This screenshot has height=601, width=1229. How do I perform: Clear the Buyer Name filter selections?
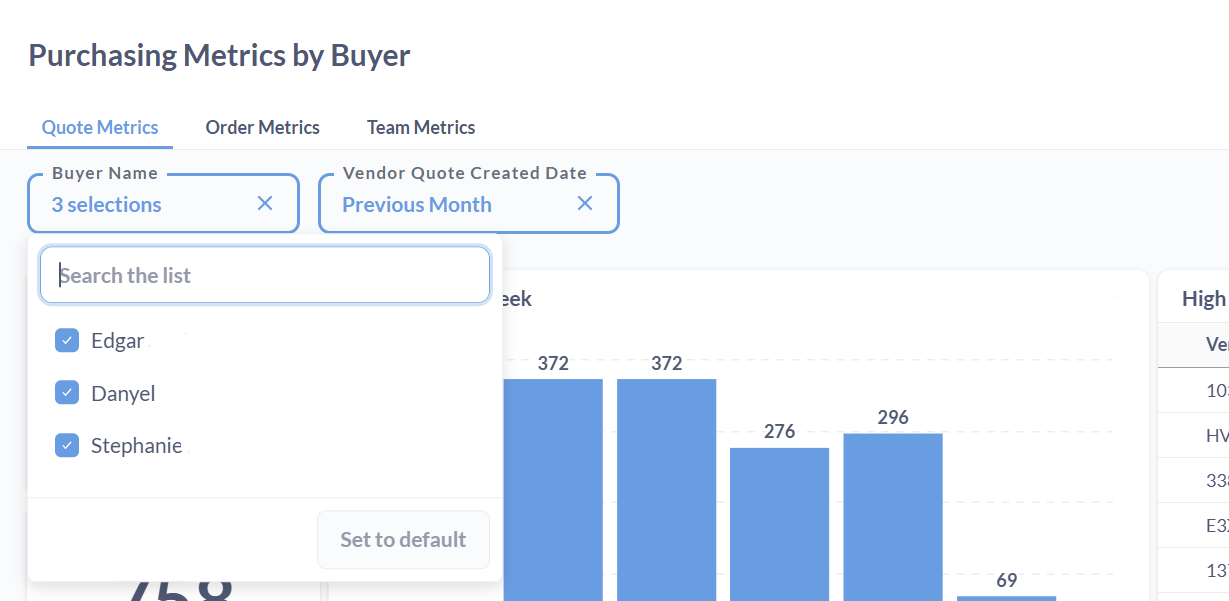[x=265, y=204]
